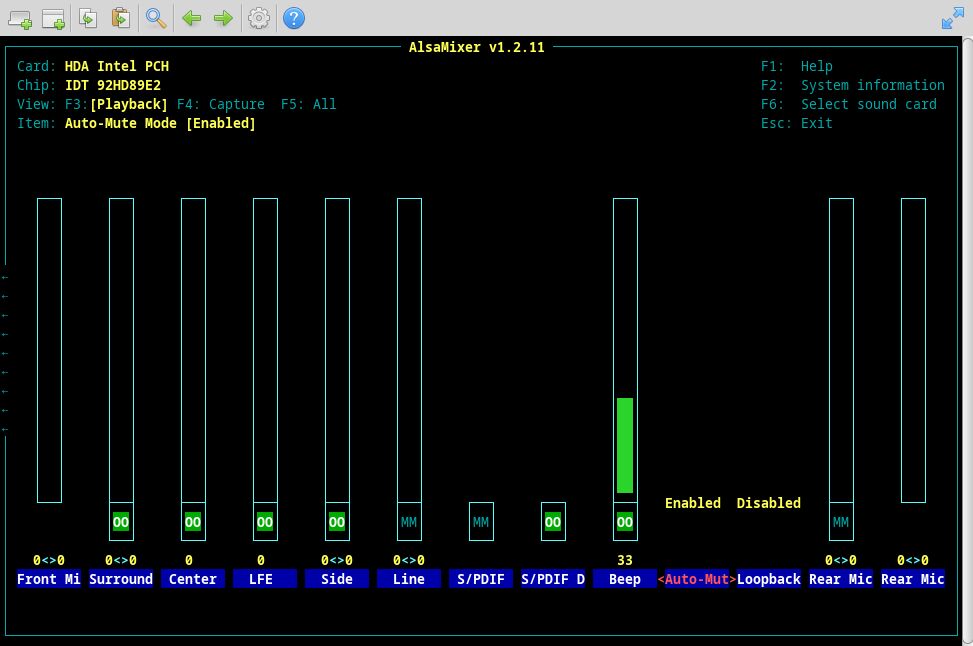The image size is (973, 646).
Task: Click the Surround volume bar
Action: click(x=121, y=351)
